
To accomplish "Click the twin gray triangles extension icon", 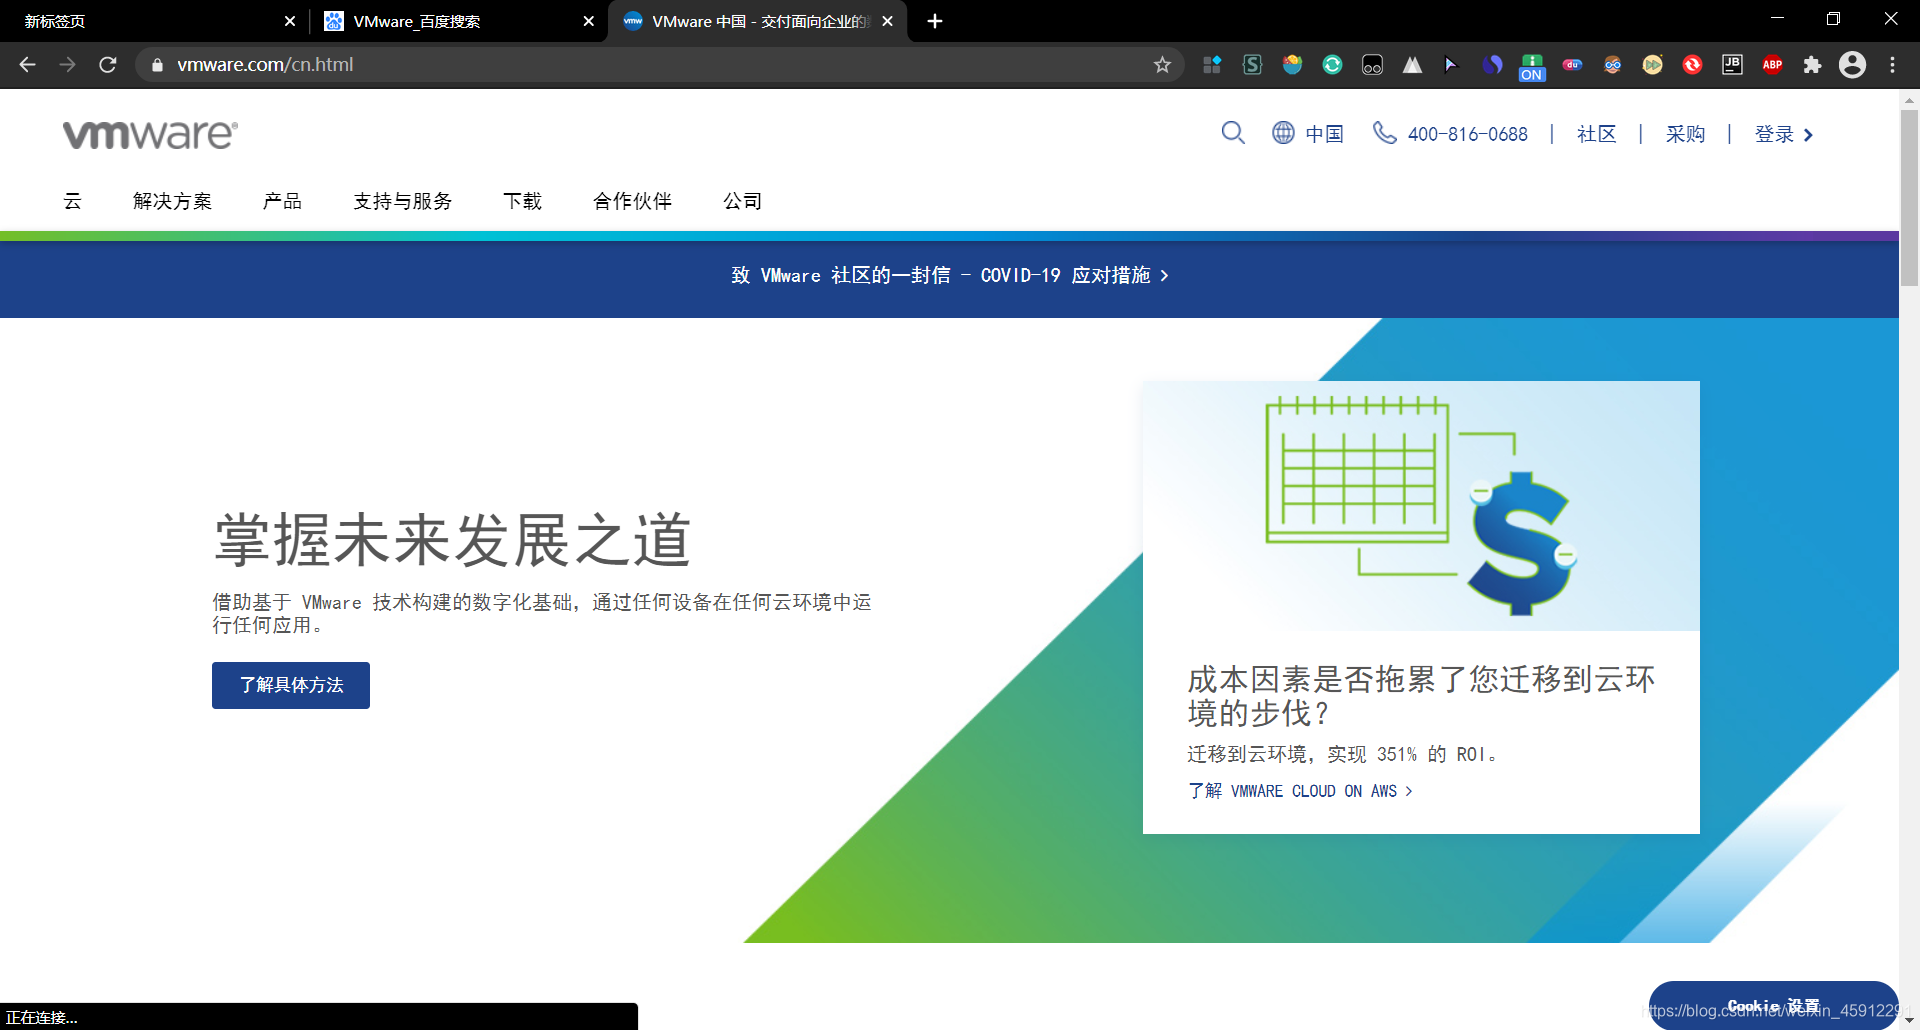I will 1412,65.
